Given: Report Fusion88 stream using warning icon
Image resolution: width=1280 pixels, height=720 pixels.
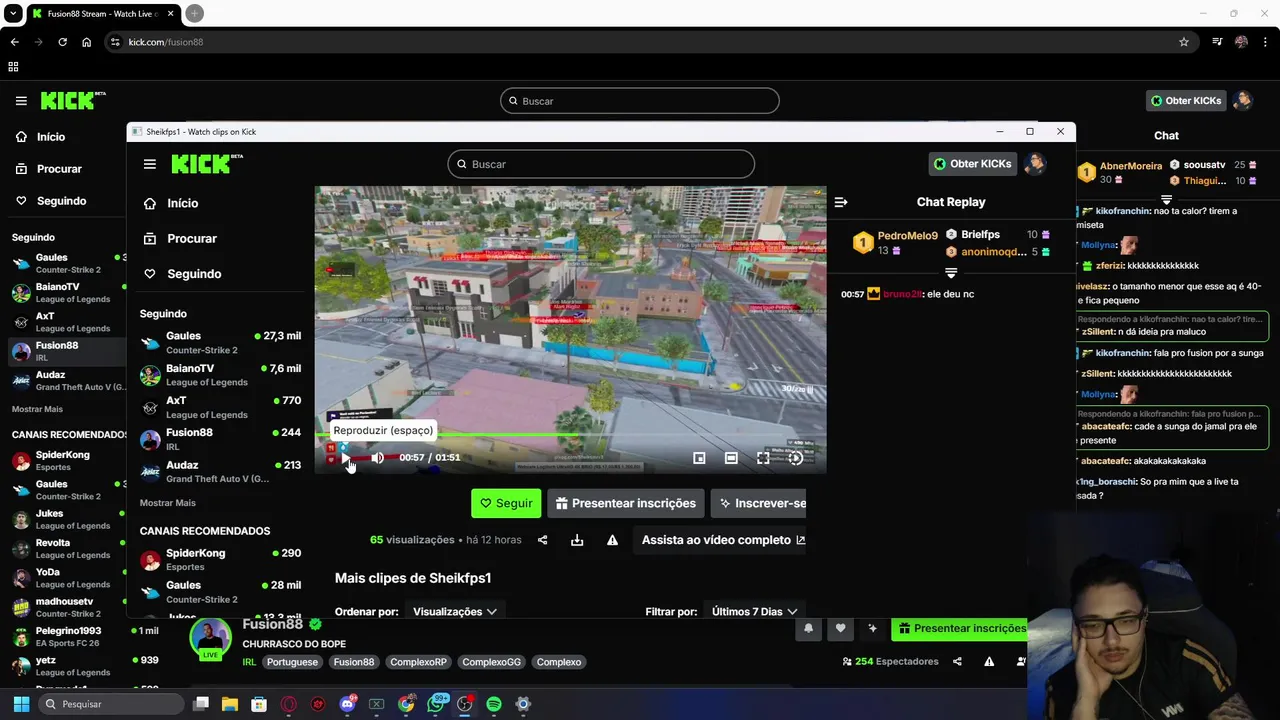Looking at the screenshot, I should (x=989, y=662).
